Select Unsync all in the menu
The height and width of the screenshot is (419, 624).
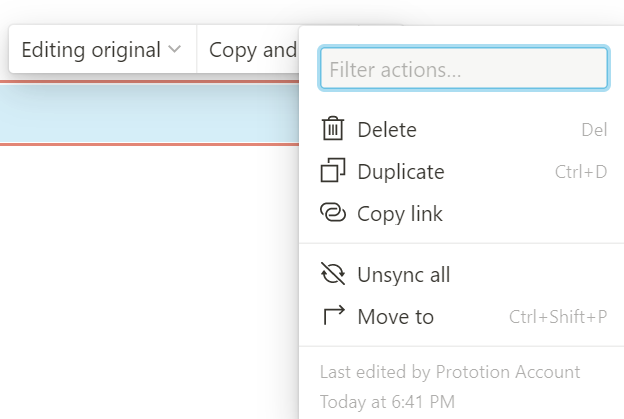tap(464, 275)
